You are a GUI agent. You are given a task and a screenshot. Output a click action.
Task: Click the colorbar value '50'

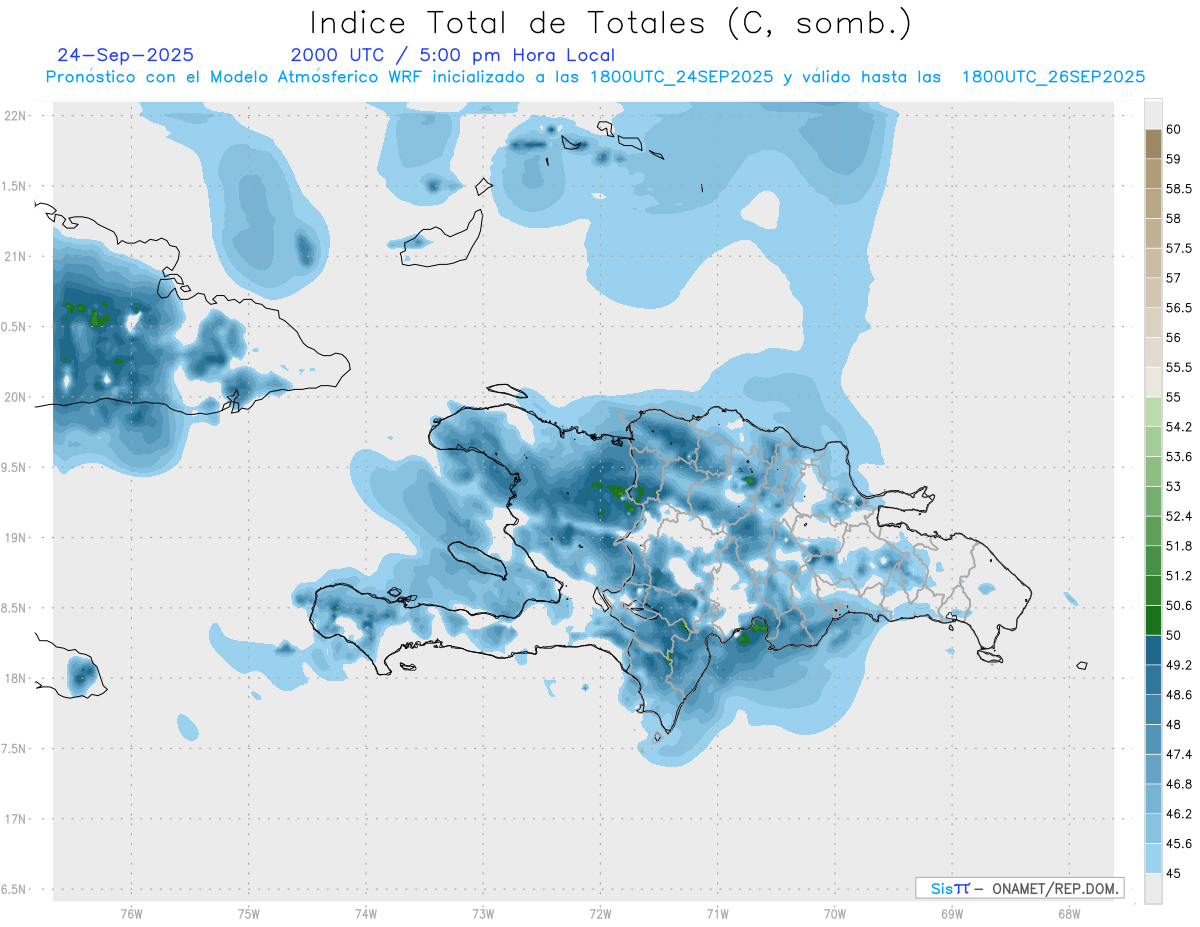[1174, 635]
